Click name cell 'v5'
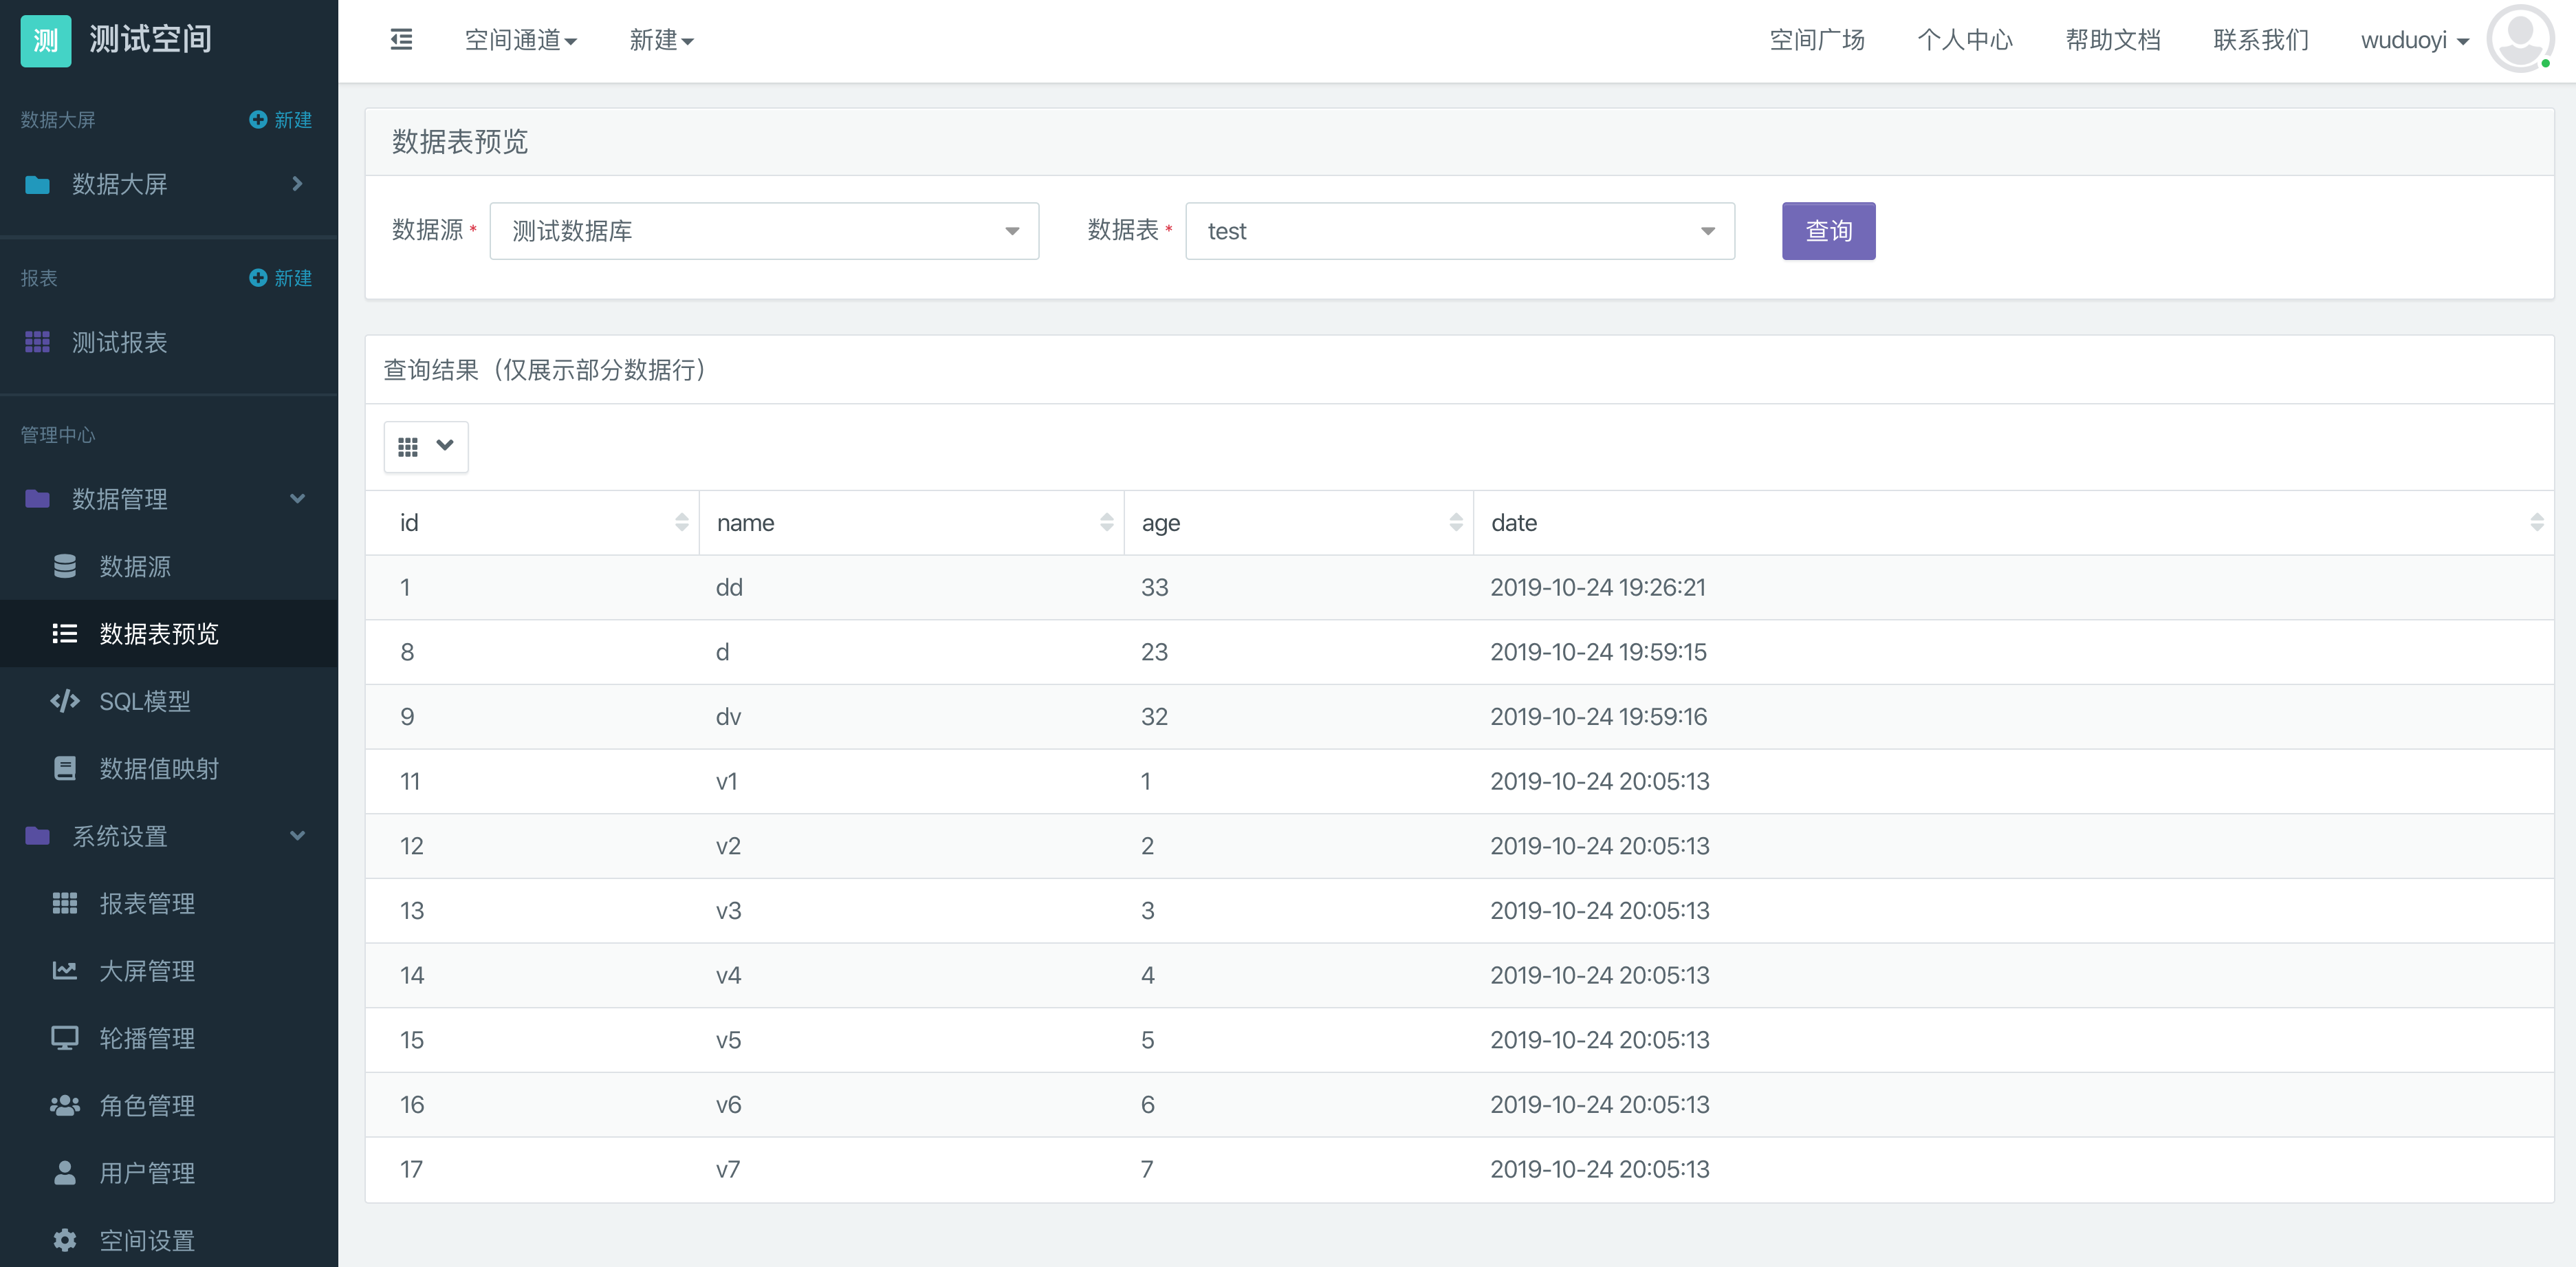Screen dimensions: 2576x1267 tap(728, 1040)
